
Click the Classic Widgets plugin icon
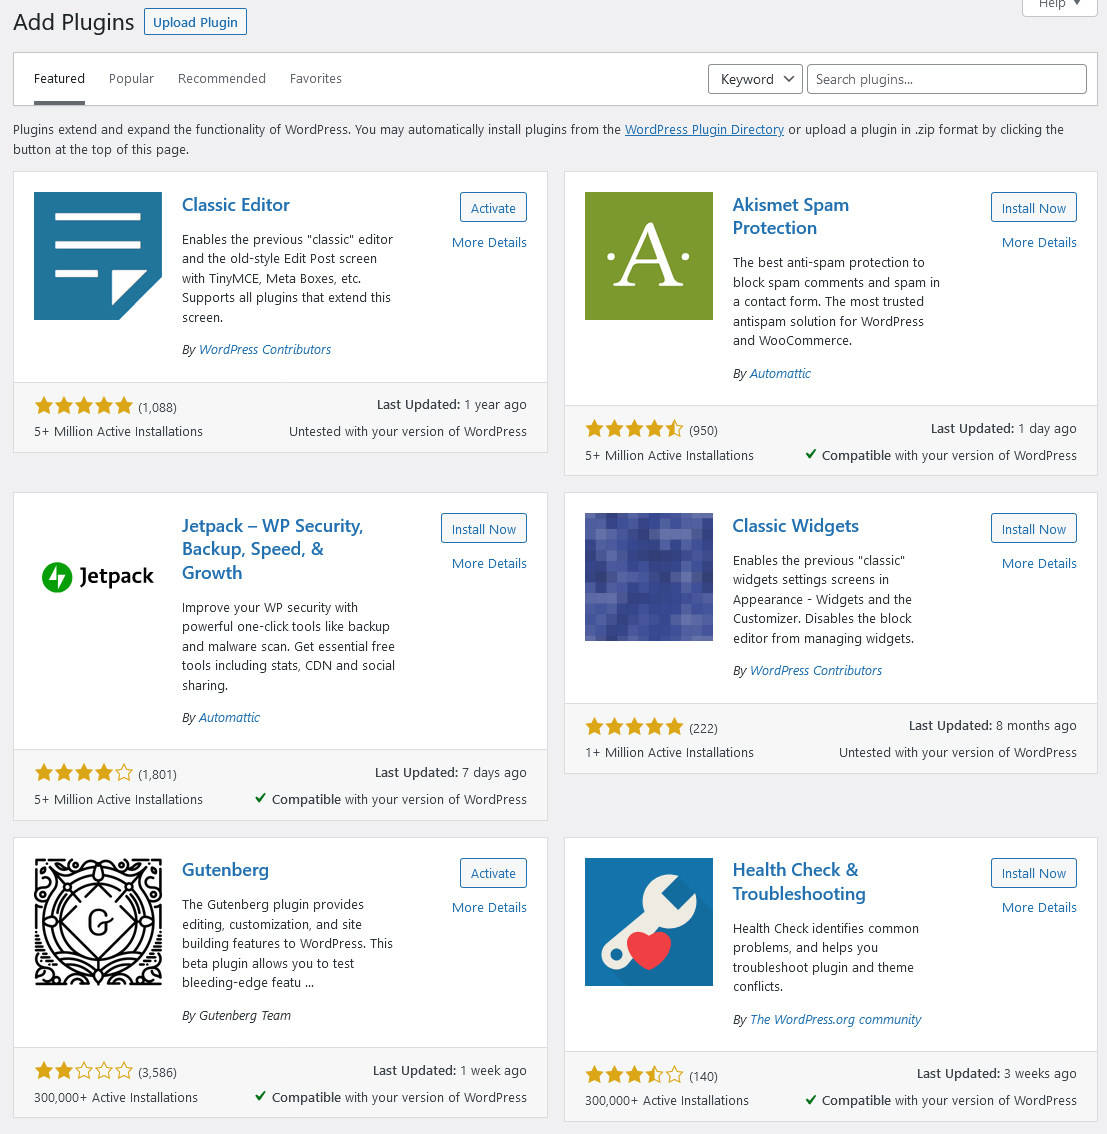tap(648, 577)
